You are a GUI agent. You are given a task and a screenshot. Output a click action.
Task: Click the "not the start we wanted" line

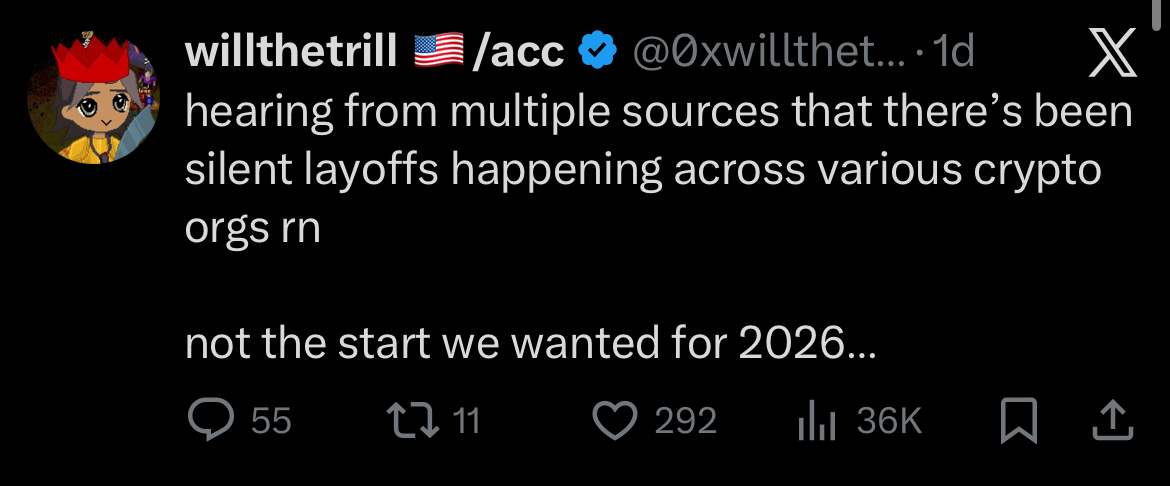pos(531,345)
